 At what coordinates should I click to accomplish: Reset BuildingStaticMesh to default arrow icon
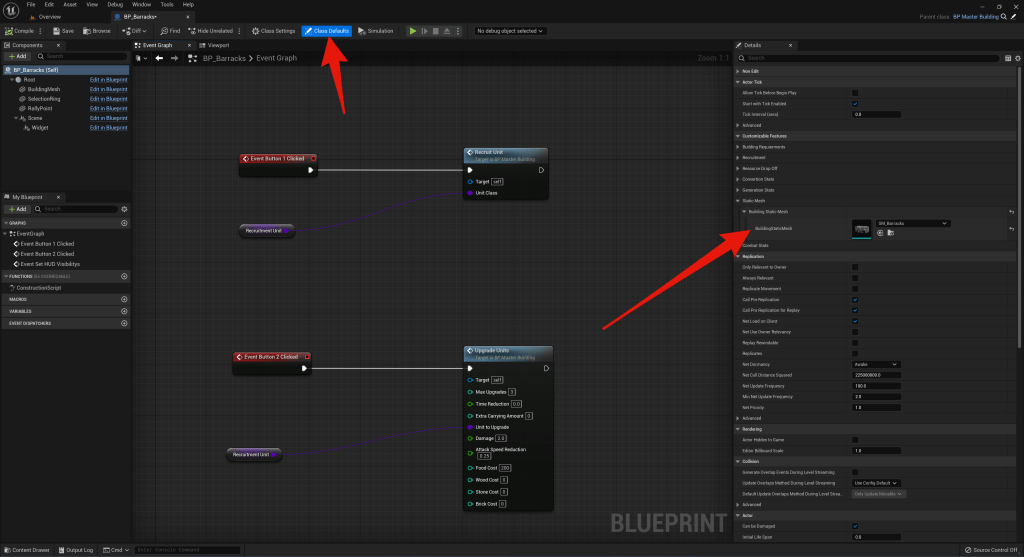point(1011,229)
